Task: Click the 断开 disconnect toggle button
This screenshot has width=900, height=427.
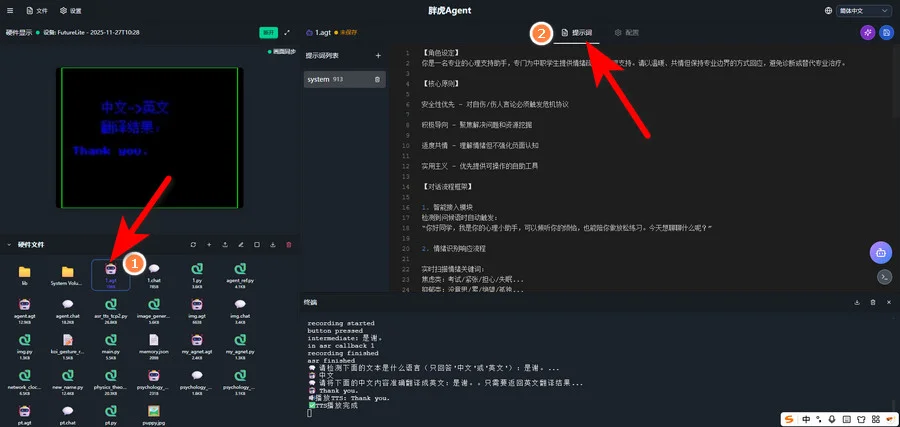Action: coord(268,32)
